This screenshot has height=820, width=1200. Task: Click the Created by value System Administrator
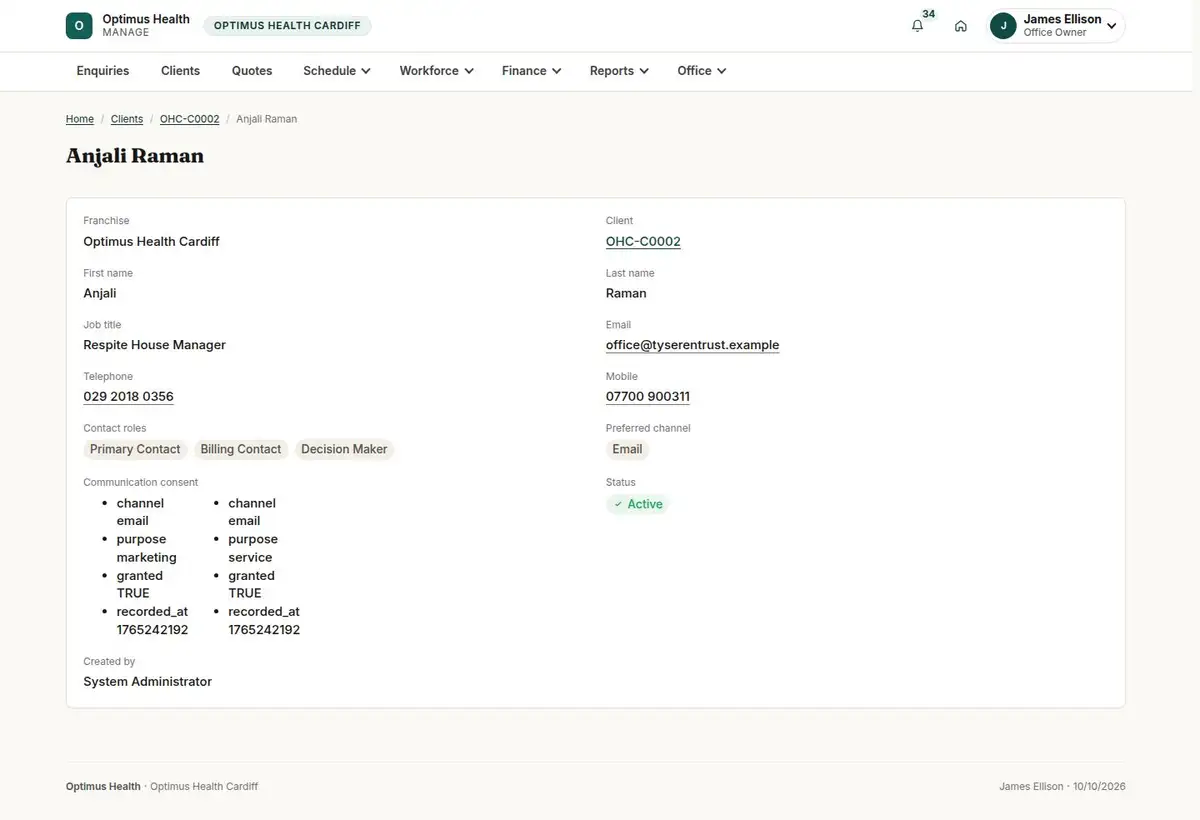point(147,682)
